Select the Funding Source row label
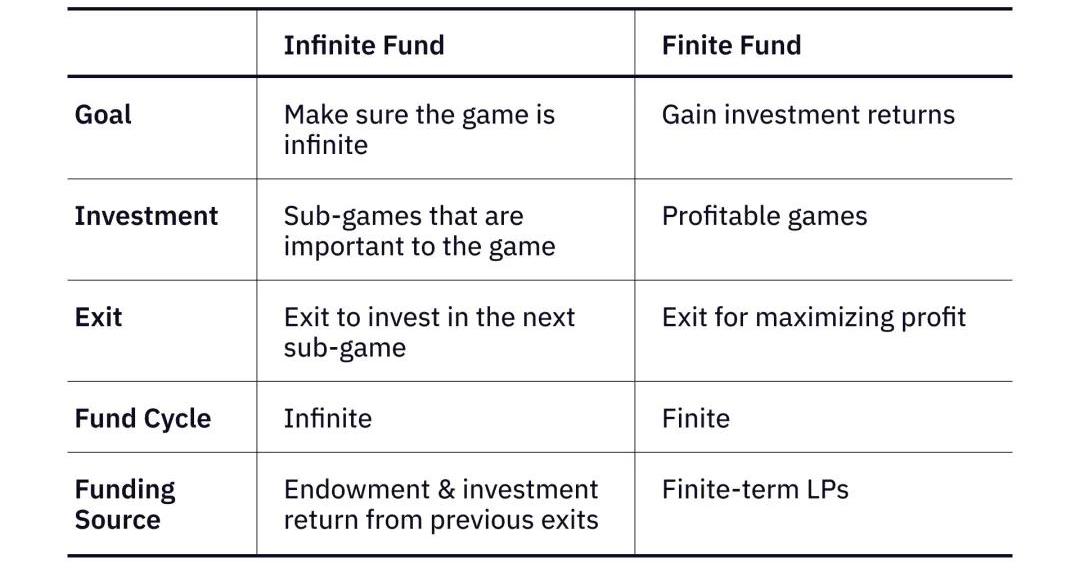The width and height of the screenshot is (1080, 568). 124,504
